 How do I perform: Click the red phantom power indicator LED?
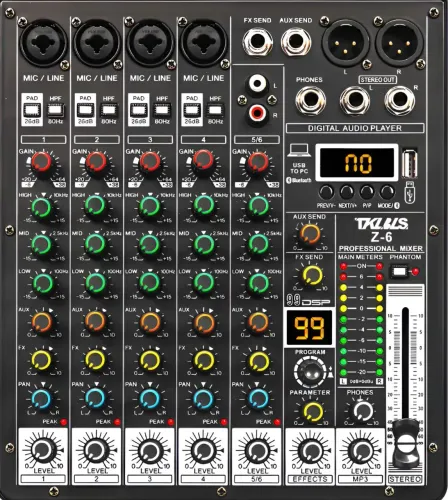coord(415,271)
